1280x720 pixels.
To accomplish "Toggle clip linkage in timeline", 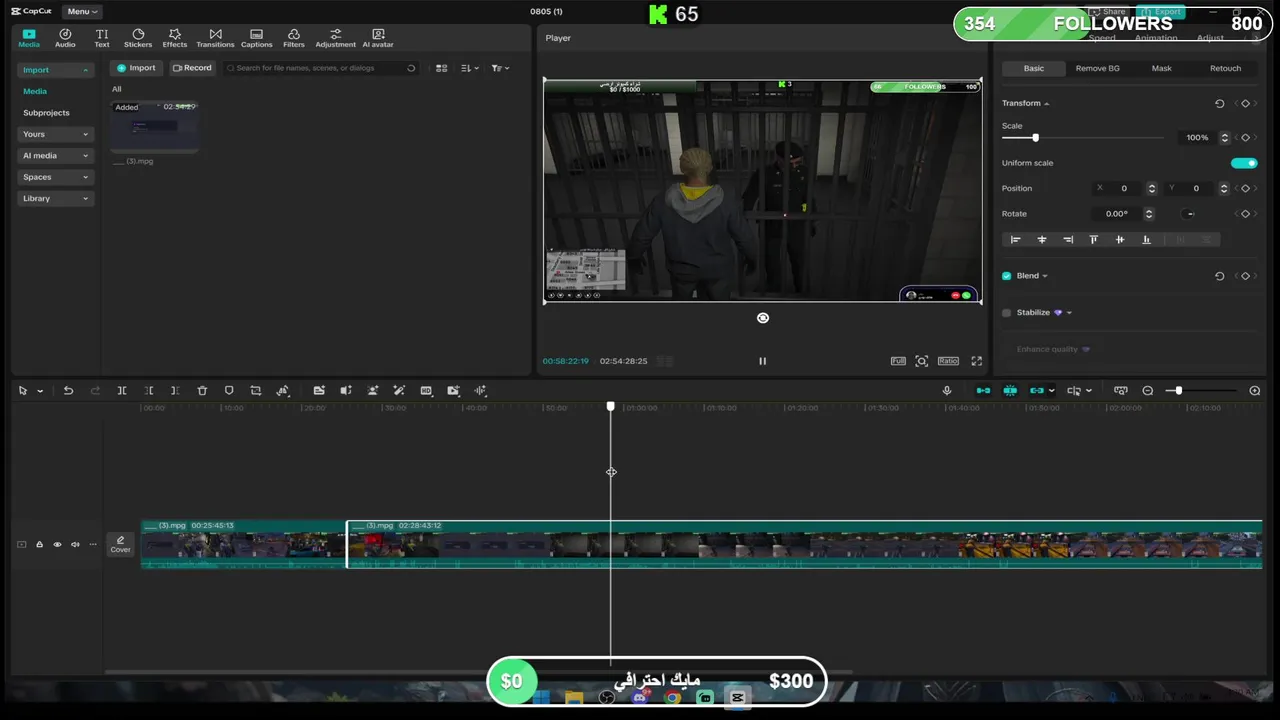I will [x=1036, y=391].
